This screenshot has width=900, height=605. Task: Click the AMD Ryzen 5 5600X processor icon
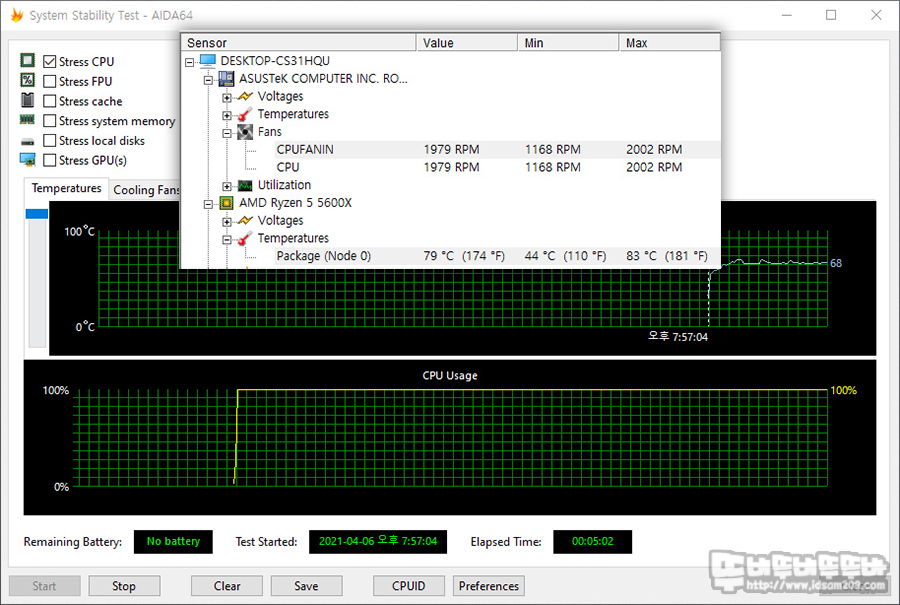(x=227, y=203)
